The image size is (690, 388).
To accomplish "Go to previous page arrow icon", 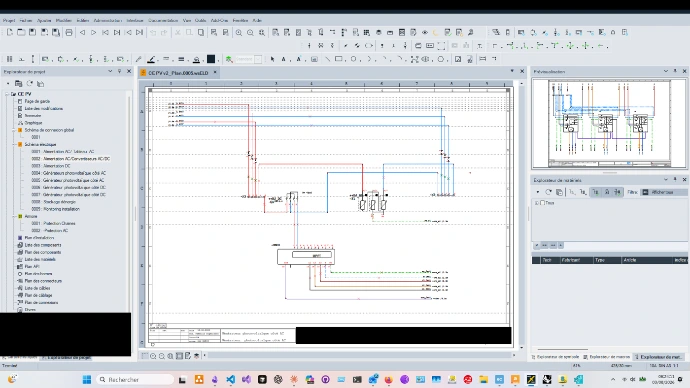I will (x=82, y=33).
